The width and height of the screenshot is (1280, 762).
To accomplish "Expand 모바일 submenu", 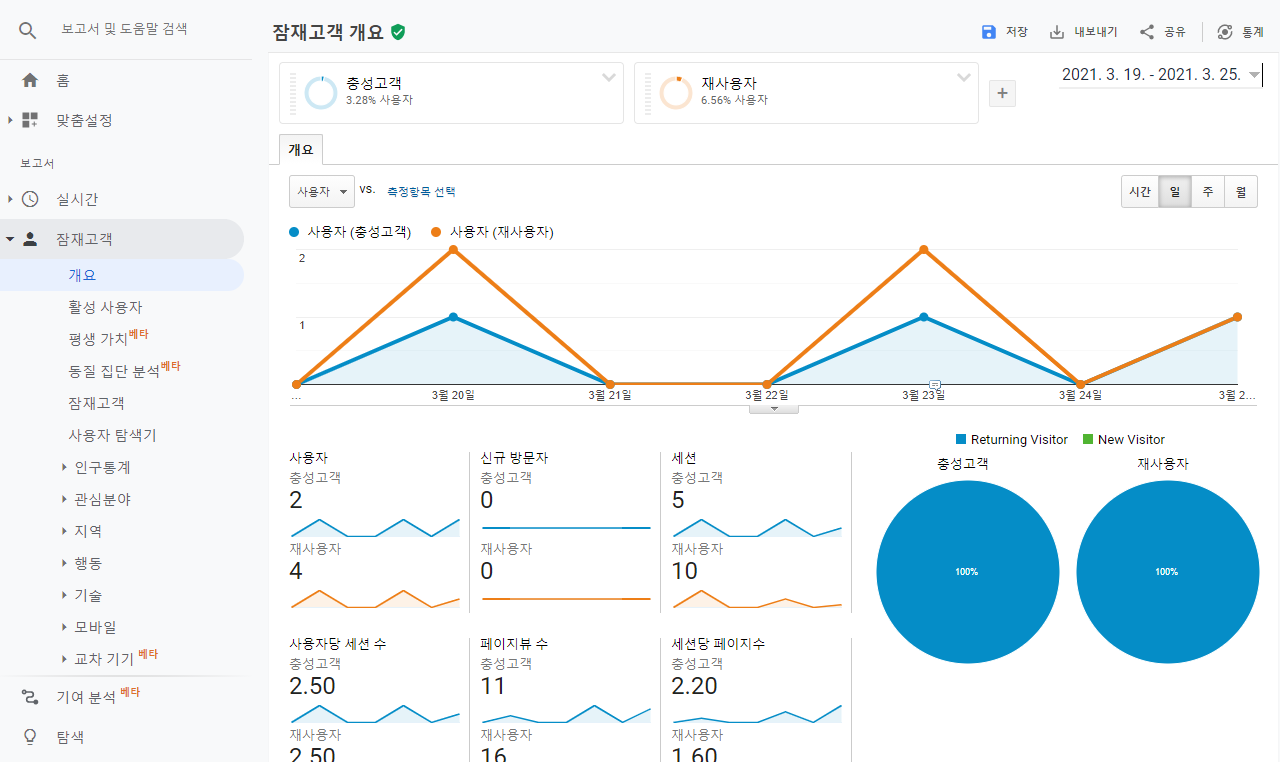I will point(64,627).
